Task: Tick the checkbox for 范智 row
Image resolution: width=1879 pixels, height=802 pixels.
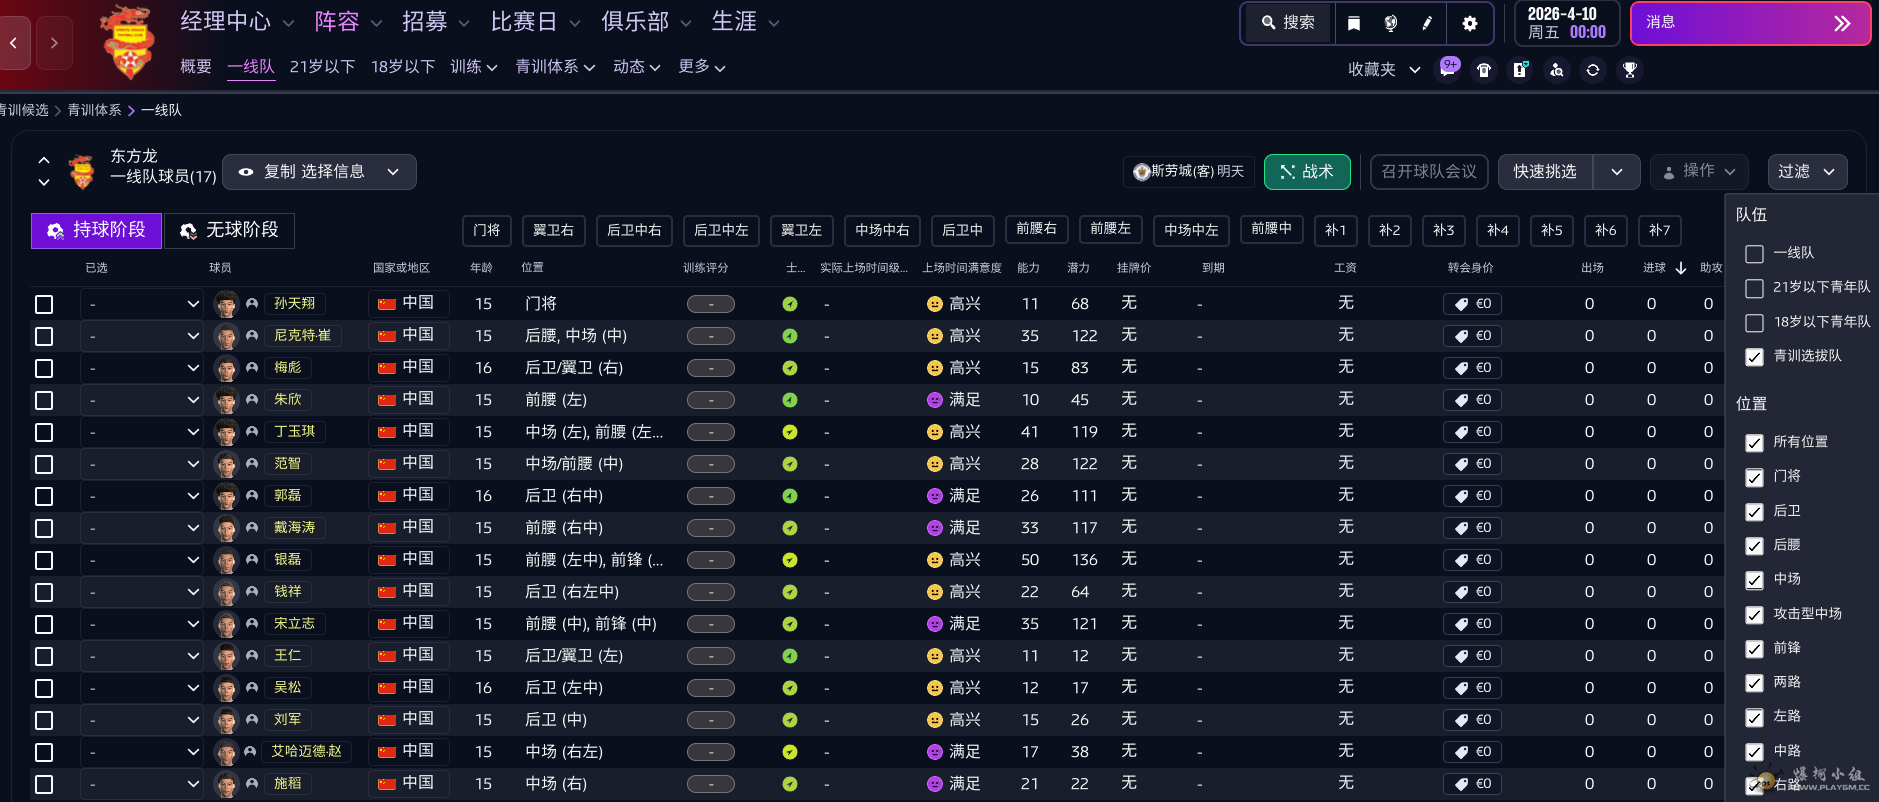Action: pos(44,464)
